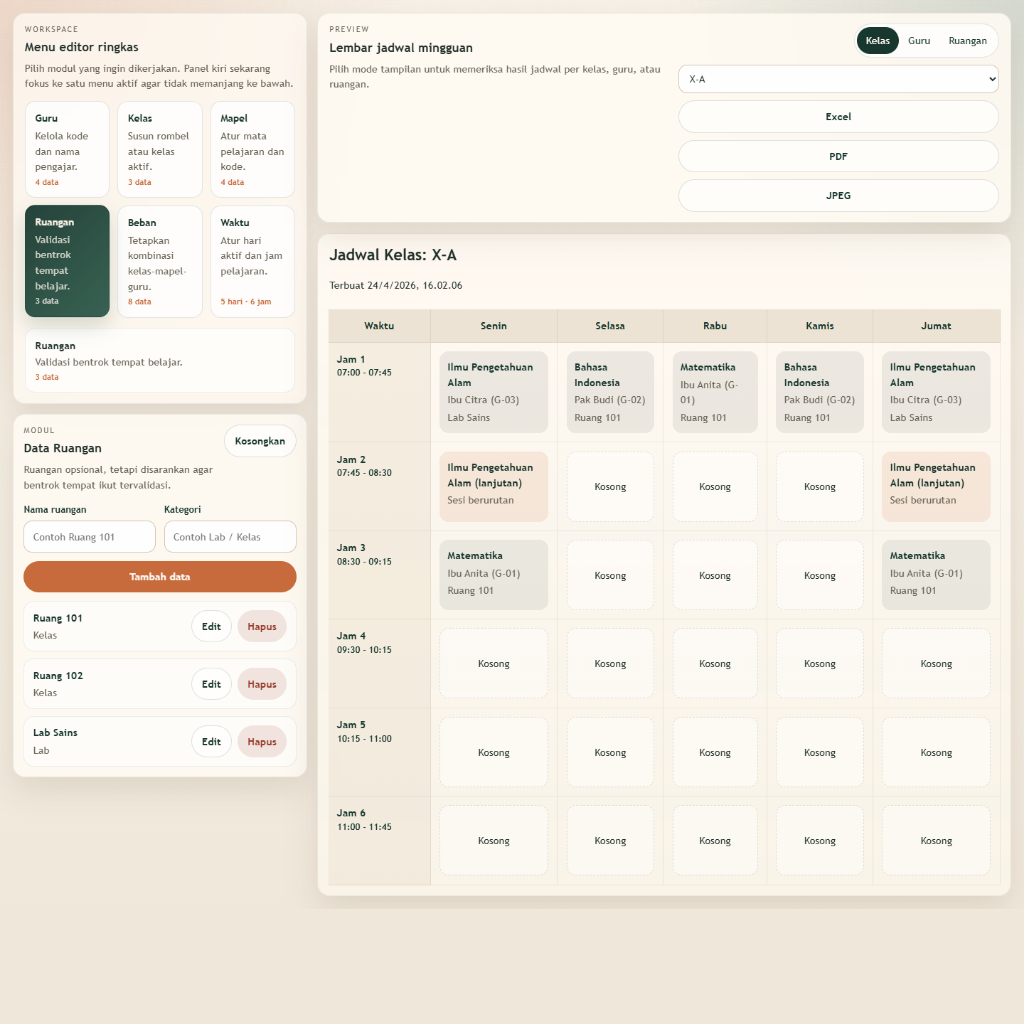
Task: Click the "8 data" count under Beban
Action: coord(140,302)
